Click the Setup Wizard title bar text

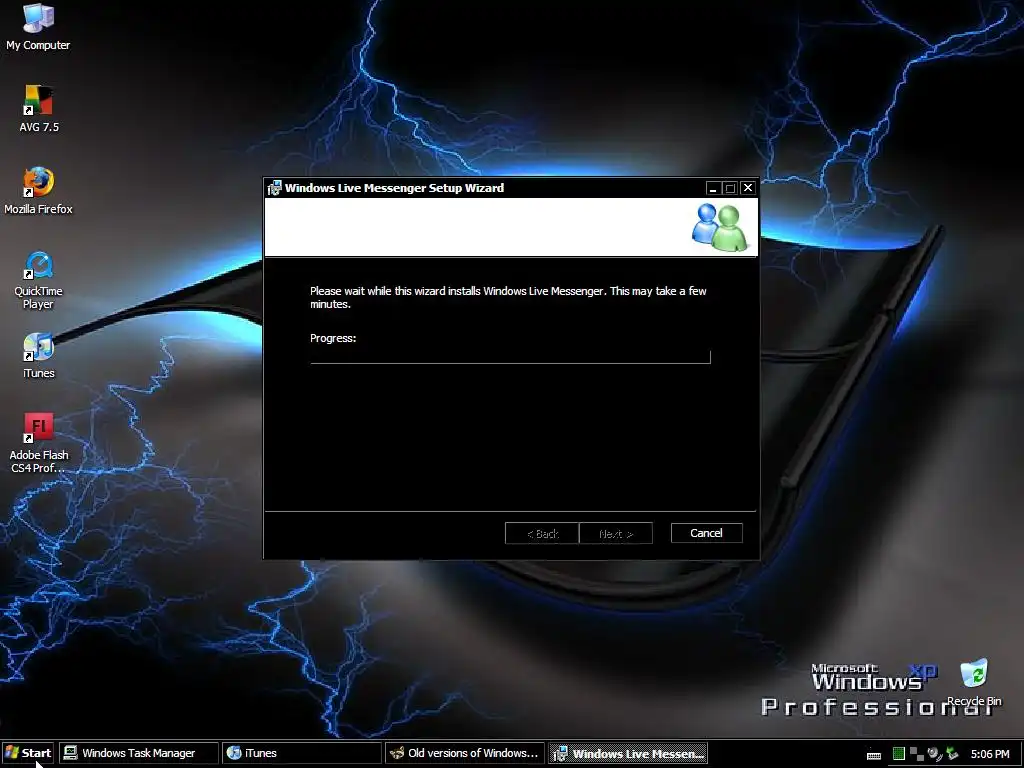click(394, 188)
